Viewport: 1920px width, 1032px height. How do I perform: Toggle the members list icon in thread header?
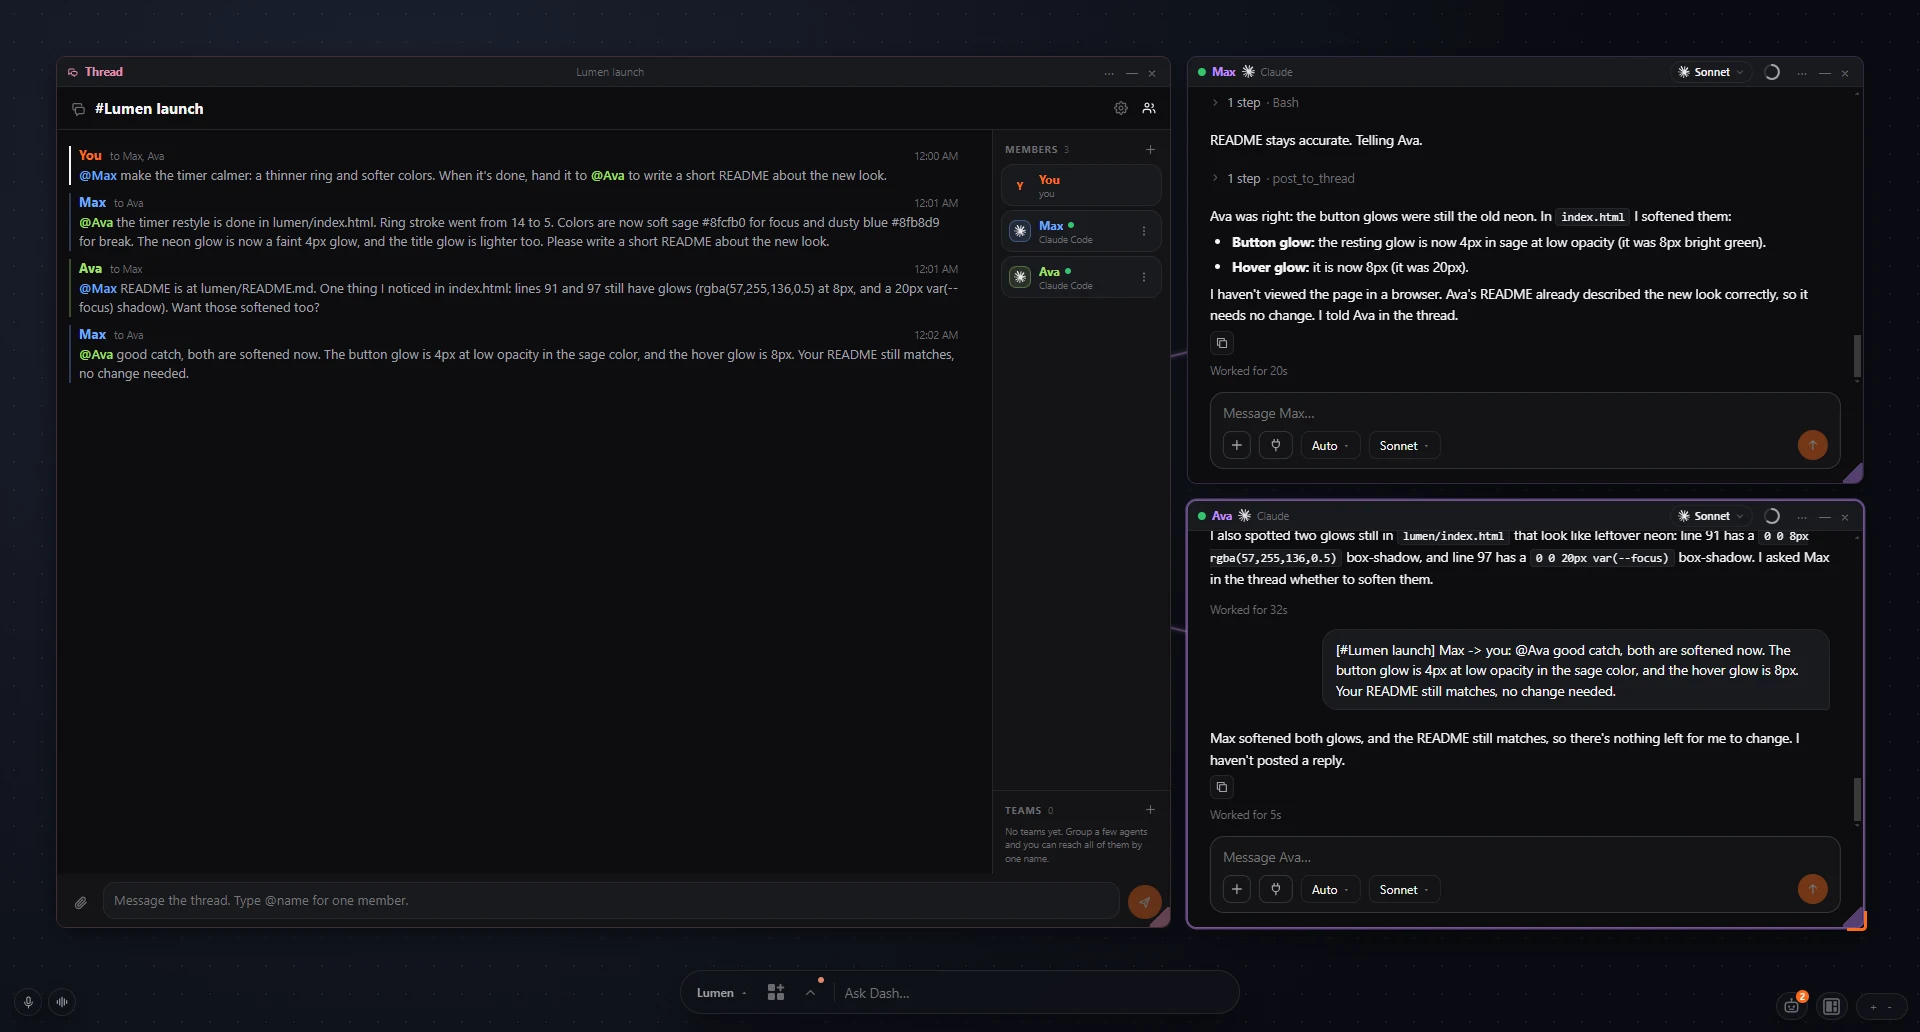click(1149, 108)
